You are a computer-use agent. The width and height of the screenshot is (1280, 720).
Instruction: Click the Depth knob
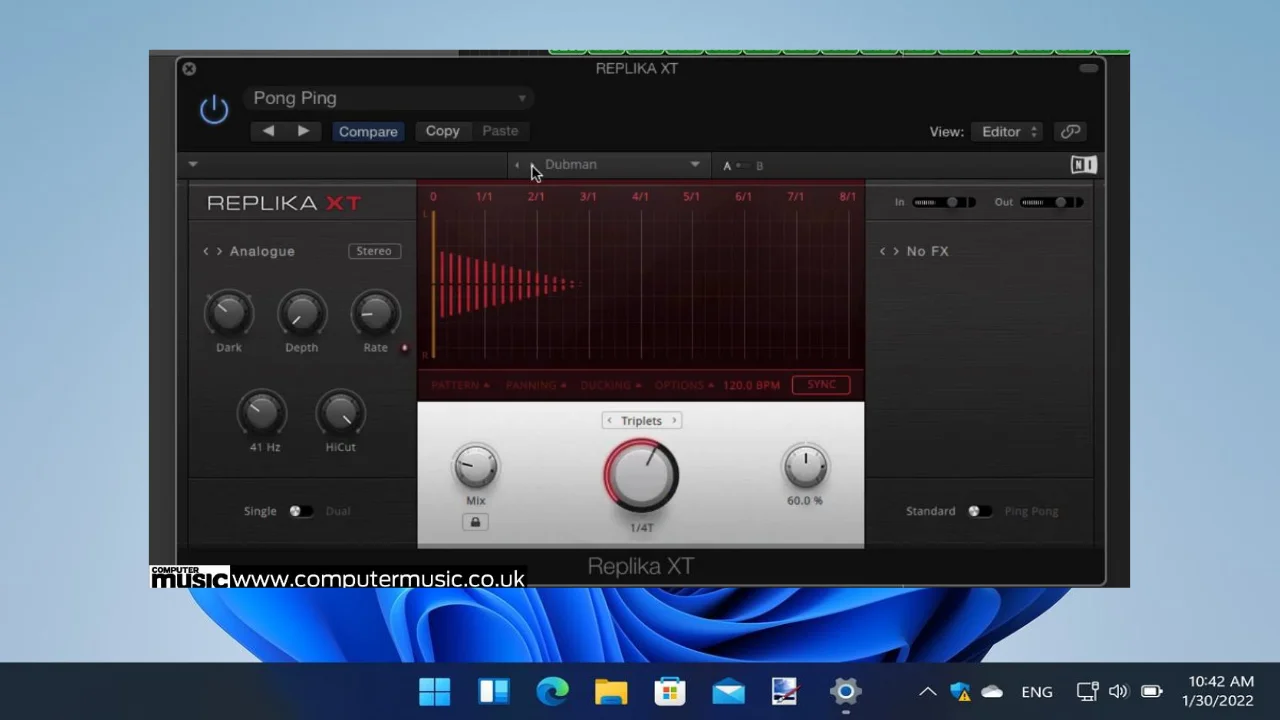click(302, 313)
